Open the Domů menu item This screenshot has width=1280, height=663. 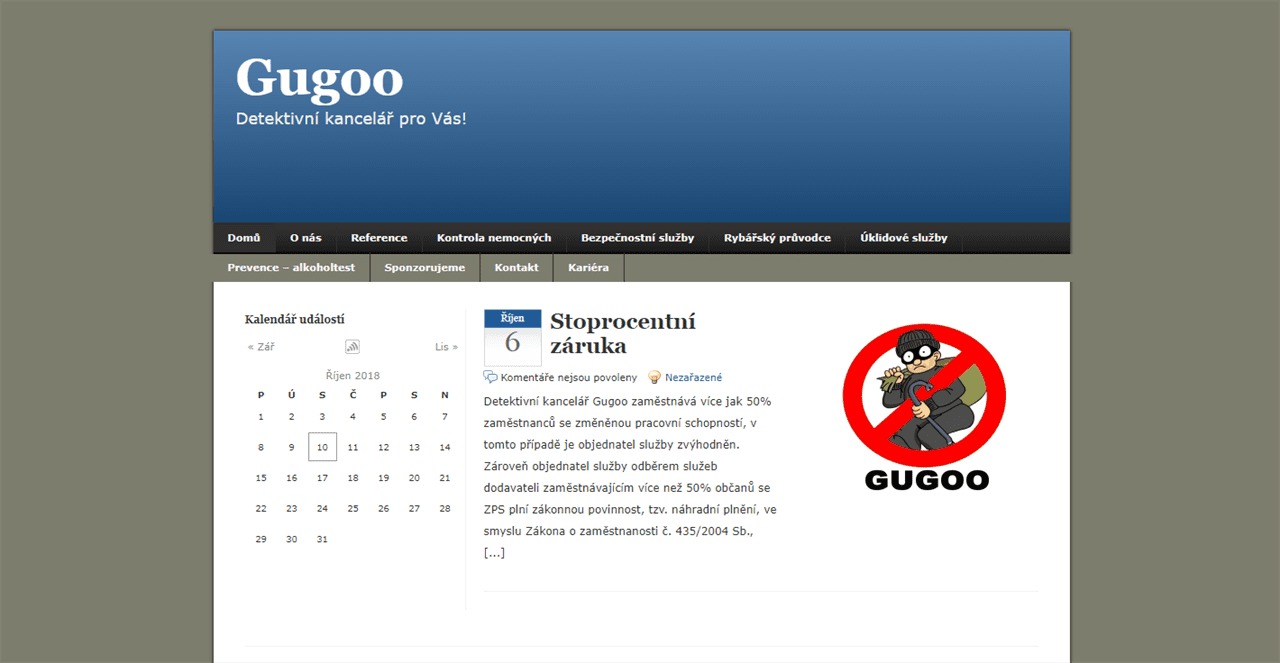244,238
